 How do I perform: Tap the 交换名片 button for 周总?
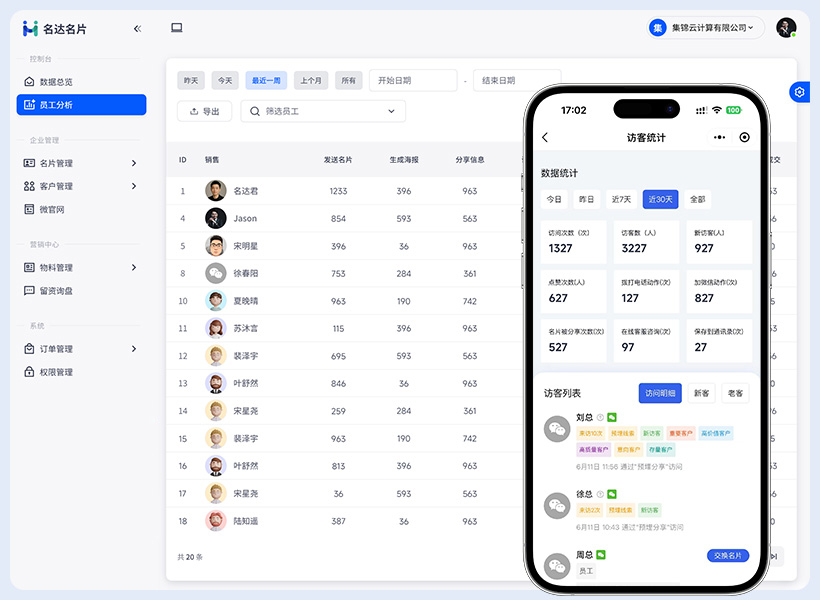click(728, 556)
